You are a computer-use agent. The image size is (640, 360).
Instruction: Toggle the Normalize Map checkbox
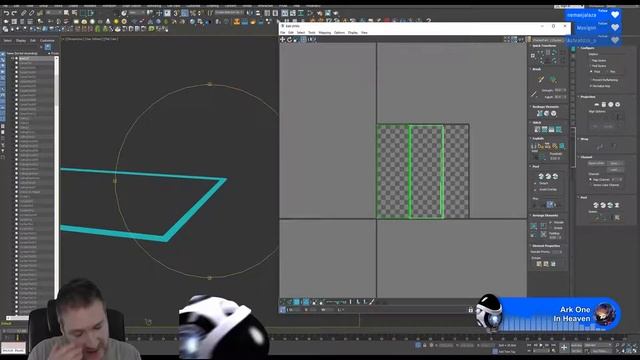pyautogui.click(x=591, y=86)
